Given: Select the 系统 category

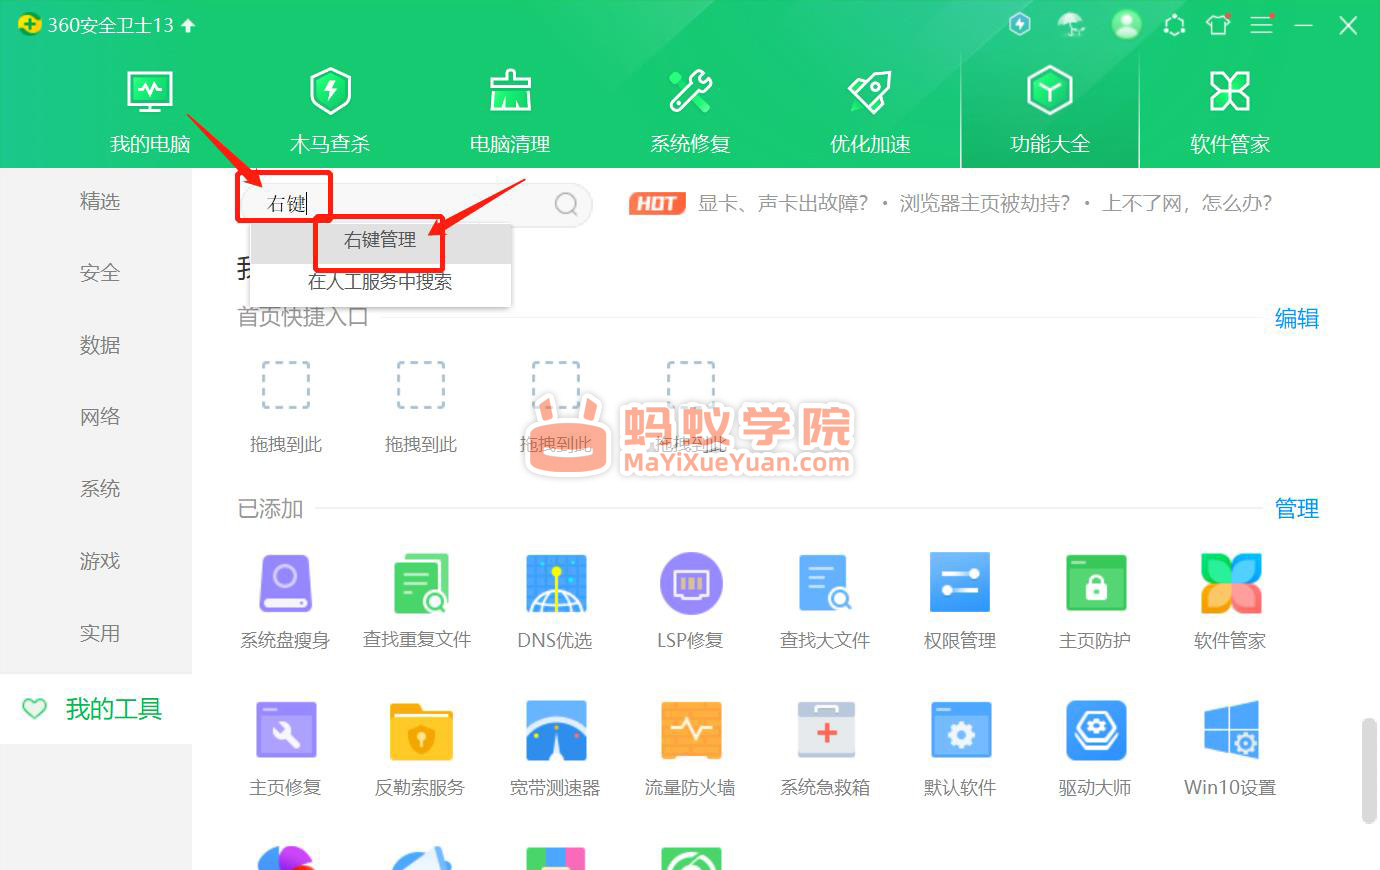Looking at the screenshot, I should pyautogui.click(x=100, y=489).
